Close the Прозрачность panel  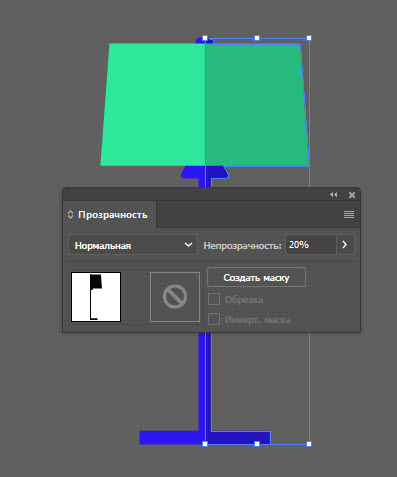tap(352, 195)
